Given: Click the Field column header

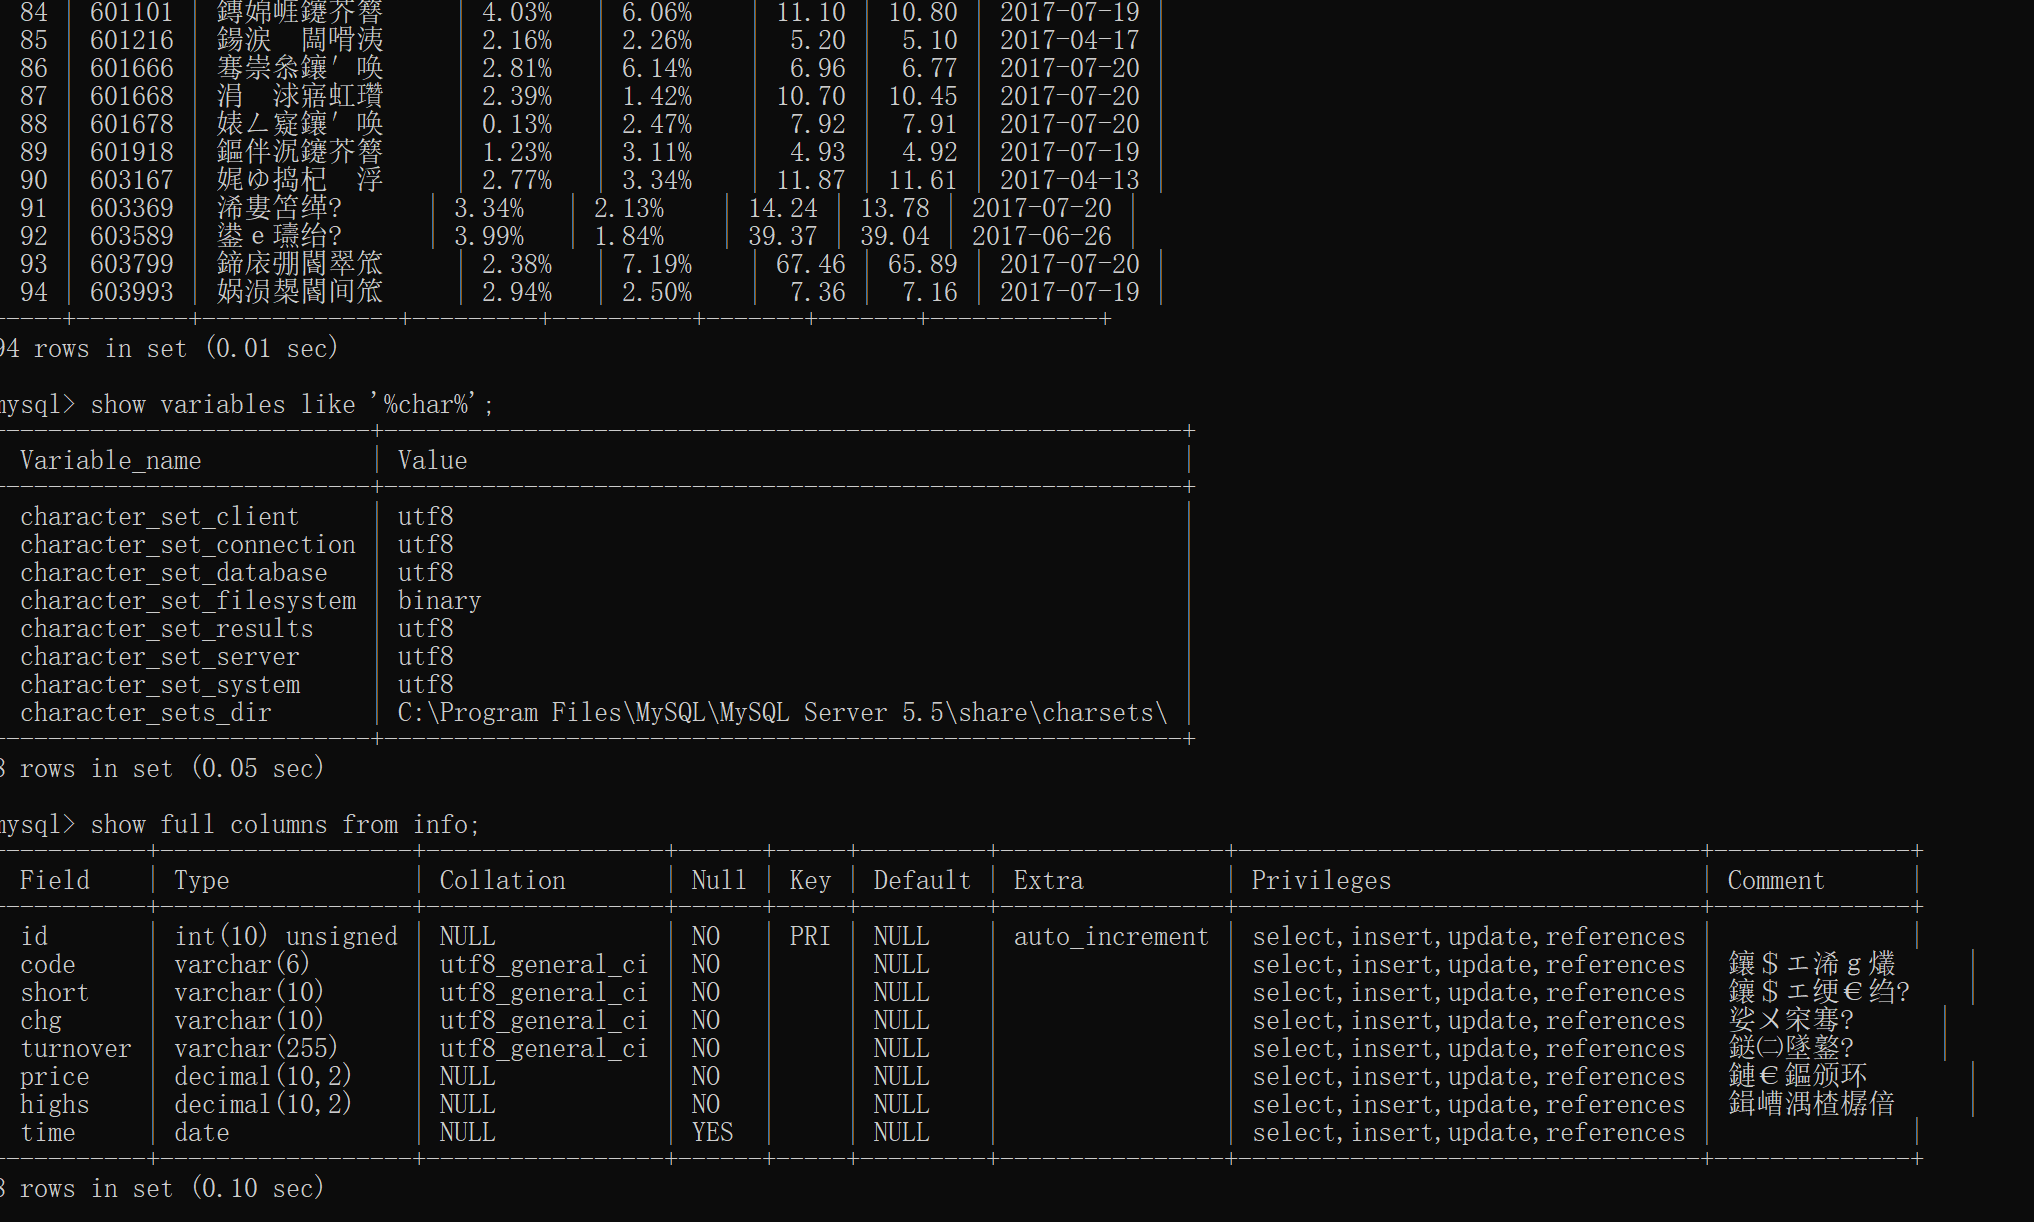Looking at the screenshot, I should point(55,881).
